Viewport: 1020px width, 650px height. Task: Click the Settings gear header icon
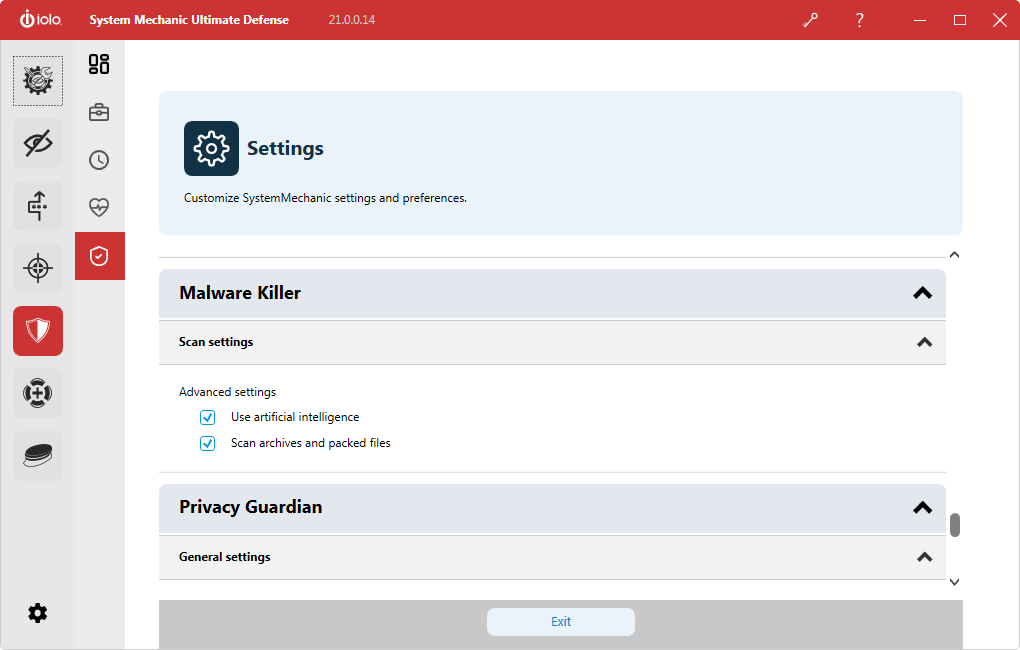[211, 148]
